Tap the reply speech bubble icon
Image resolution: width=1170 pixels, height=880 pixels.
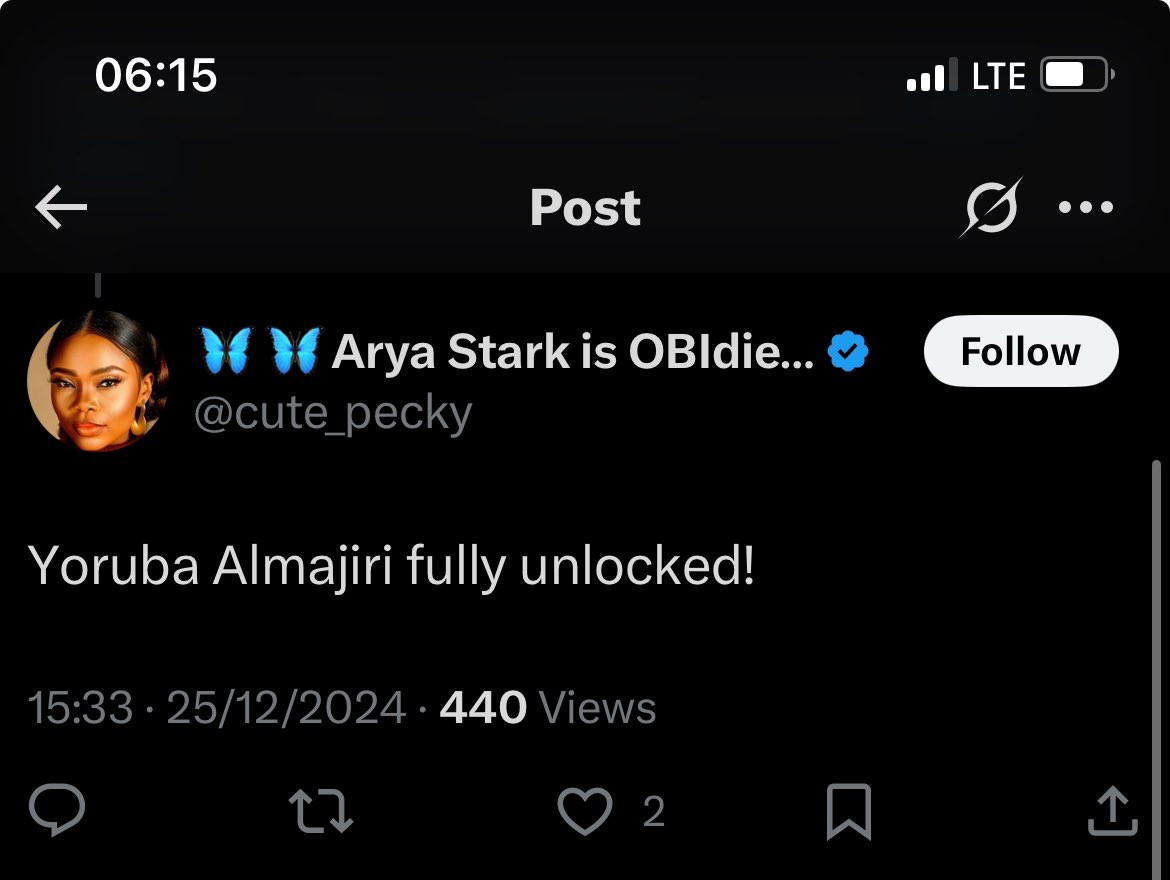click(57, 810)
